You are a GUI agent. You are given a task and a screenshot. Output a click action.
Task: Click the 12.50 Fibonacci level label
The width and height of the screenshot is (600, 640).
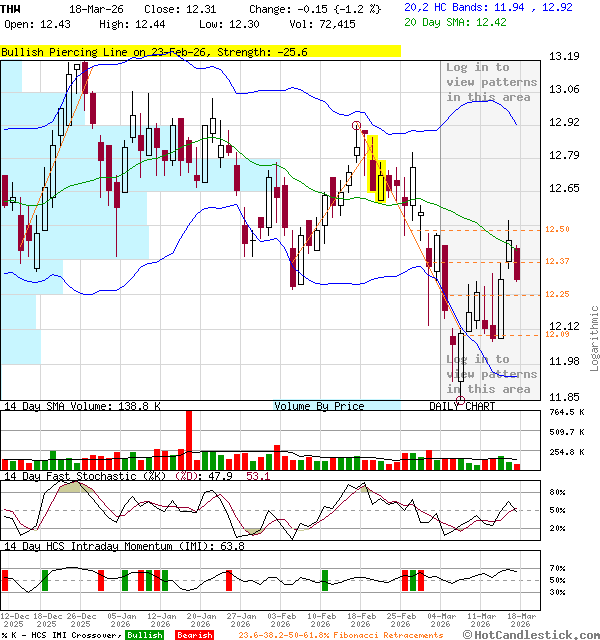pos(557,230)
